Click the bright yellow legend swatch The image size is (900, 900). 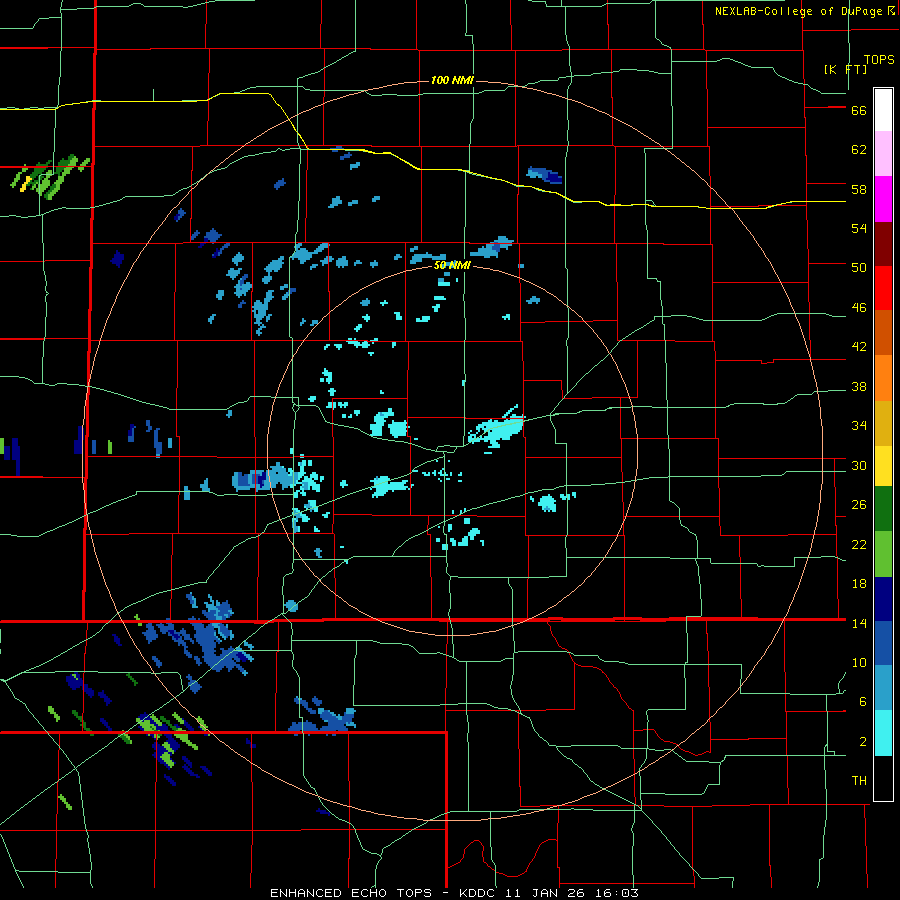click(883, 466)
